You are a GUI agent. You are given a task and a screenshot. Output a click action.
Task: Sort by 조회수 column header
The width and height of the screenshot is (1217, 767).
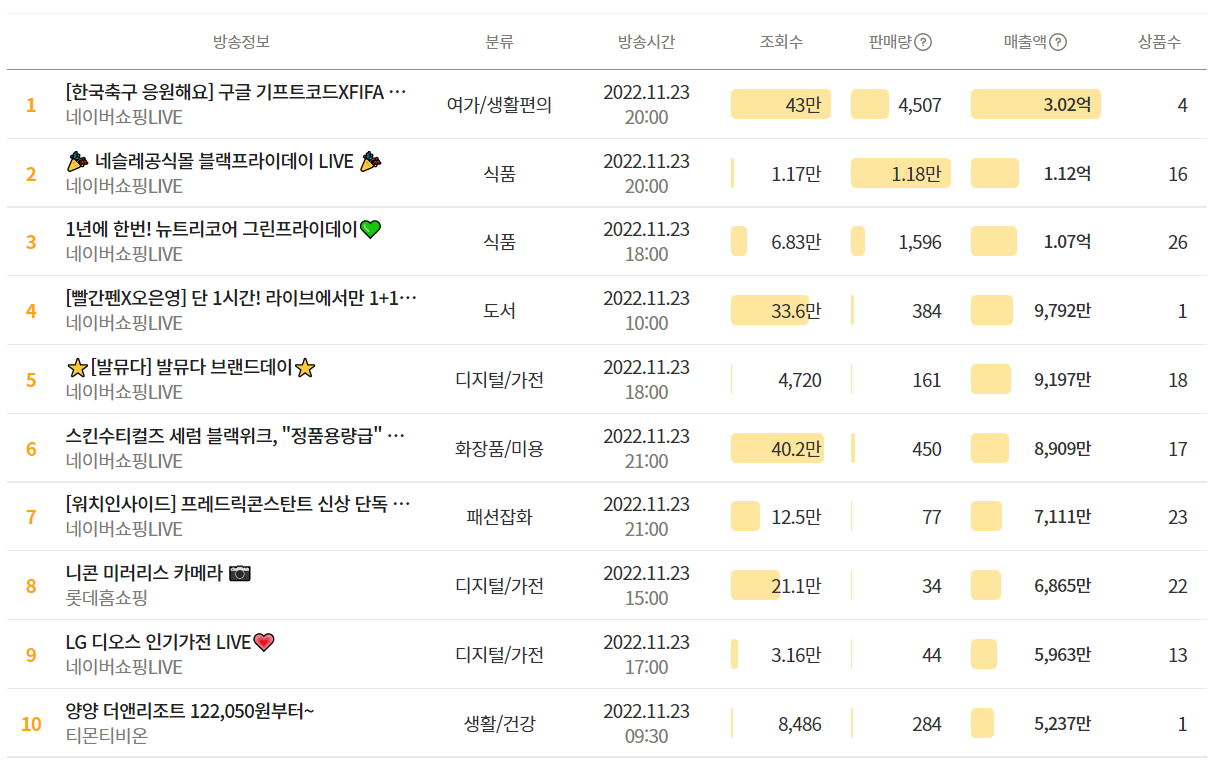(781, 42)
